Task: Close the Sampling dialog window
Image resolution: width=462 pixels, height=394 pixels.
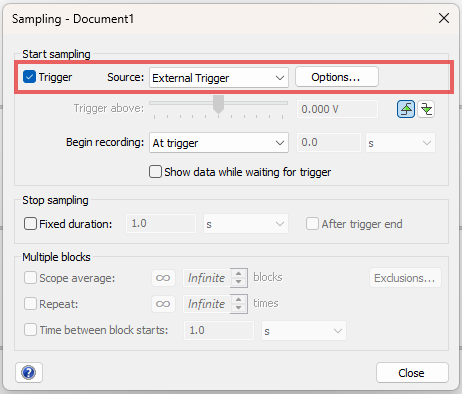Action: click(444, 18)
